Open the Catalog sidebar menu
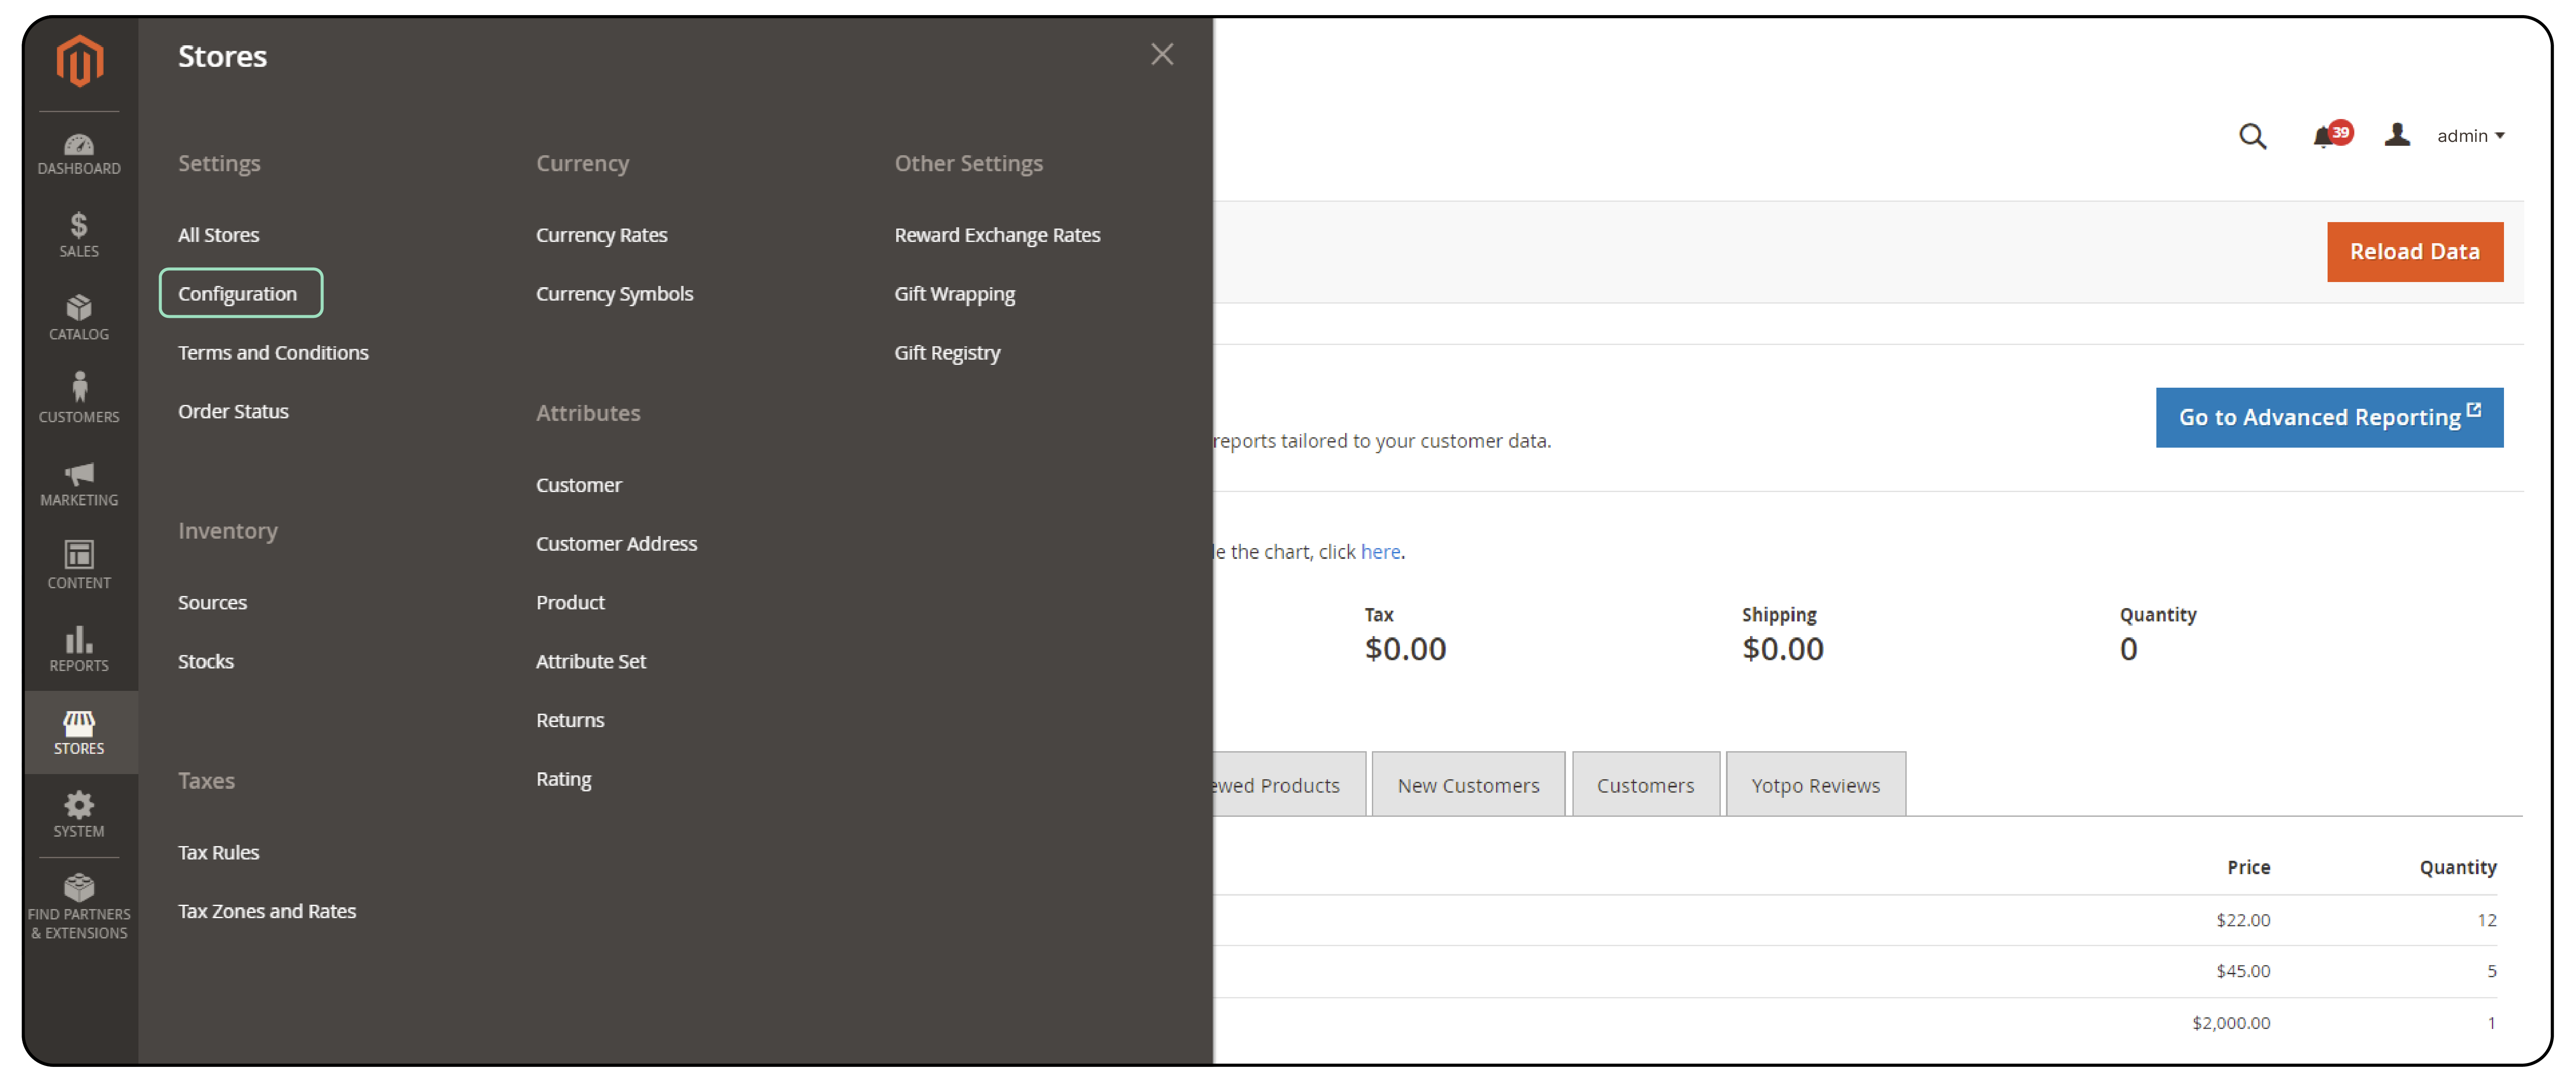Viewport: 2576px width, 1082px height. tap(79, 318)
